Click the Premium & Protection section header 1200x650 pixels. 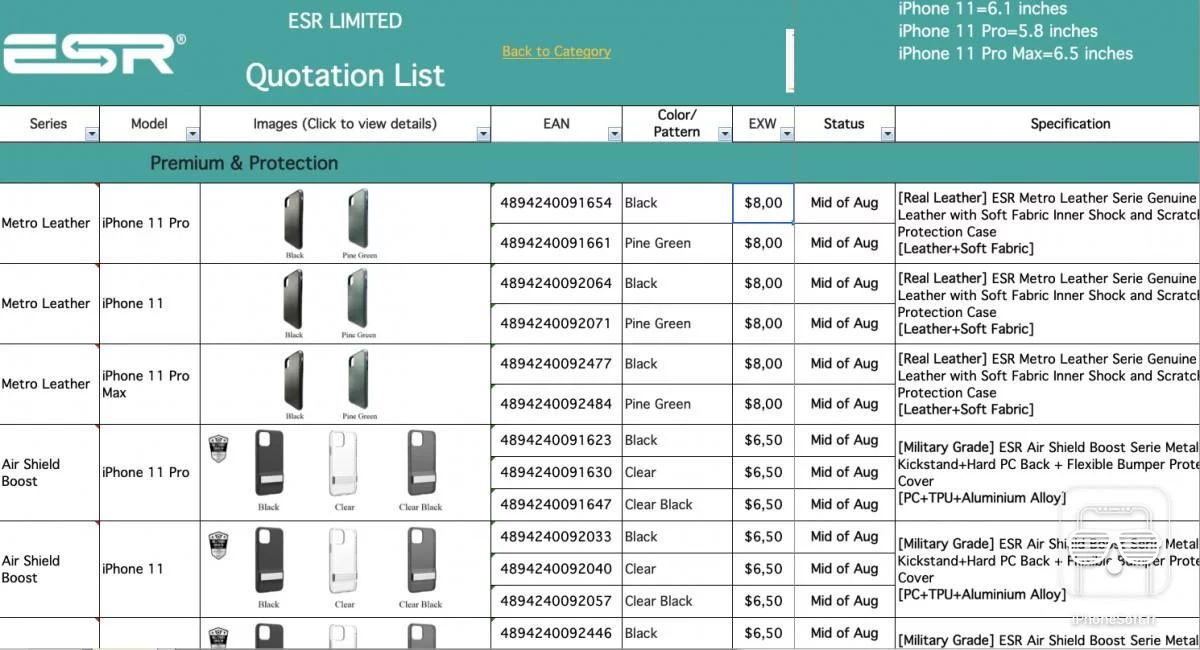click(x=244, y=163)
